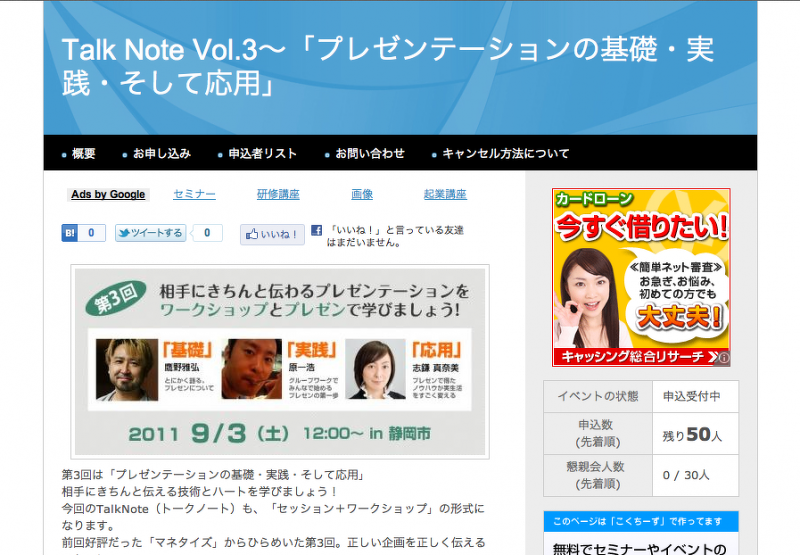Screen dimensions: 800x555
Task: Click the Hatena bookmark count of 0
Action: click(91, 233)
